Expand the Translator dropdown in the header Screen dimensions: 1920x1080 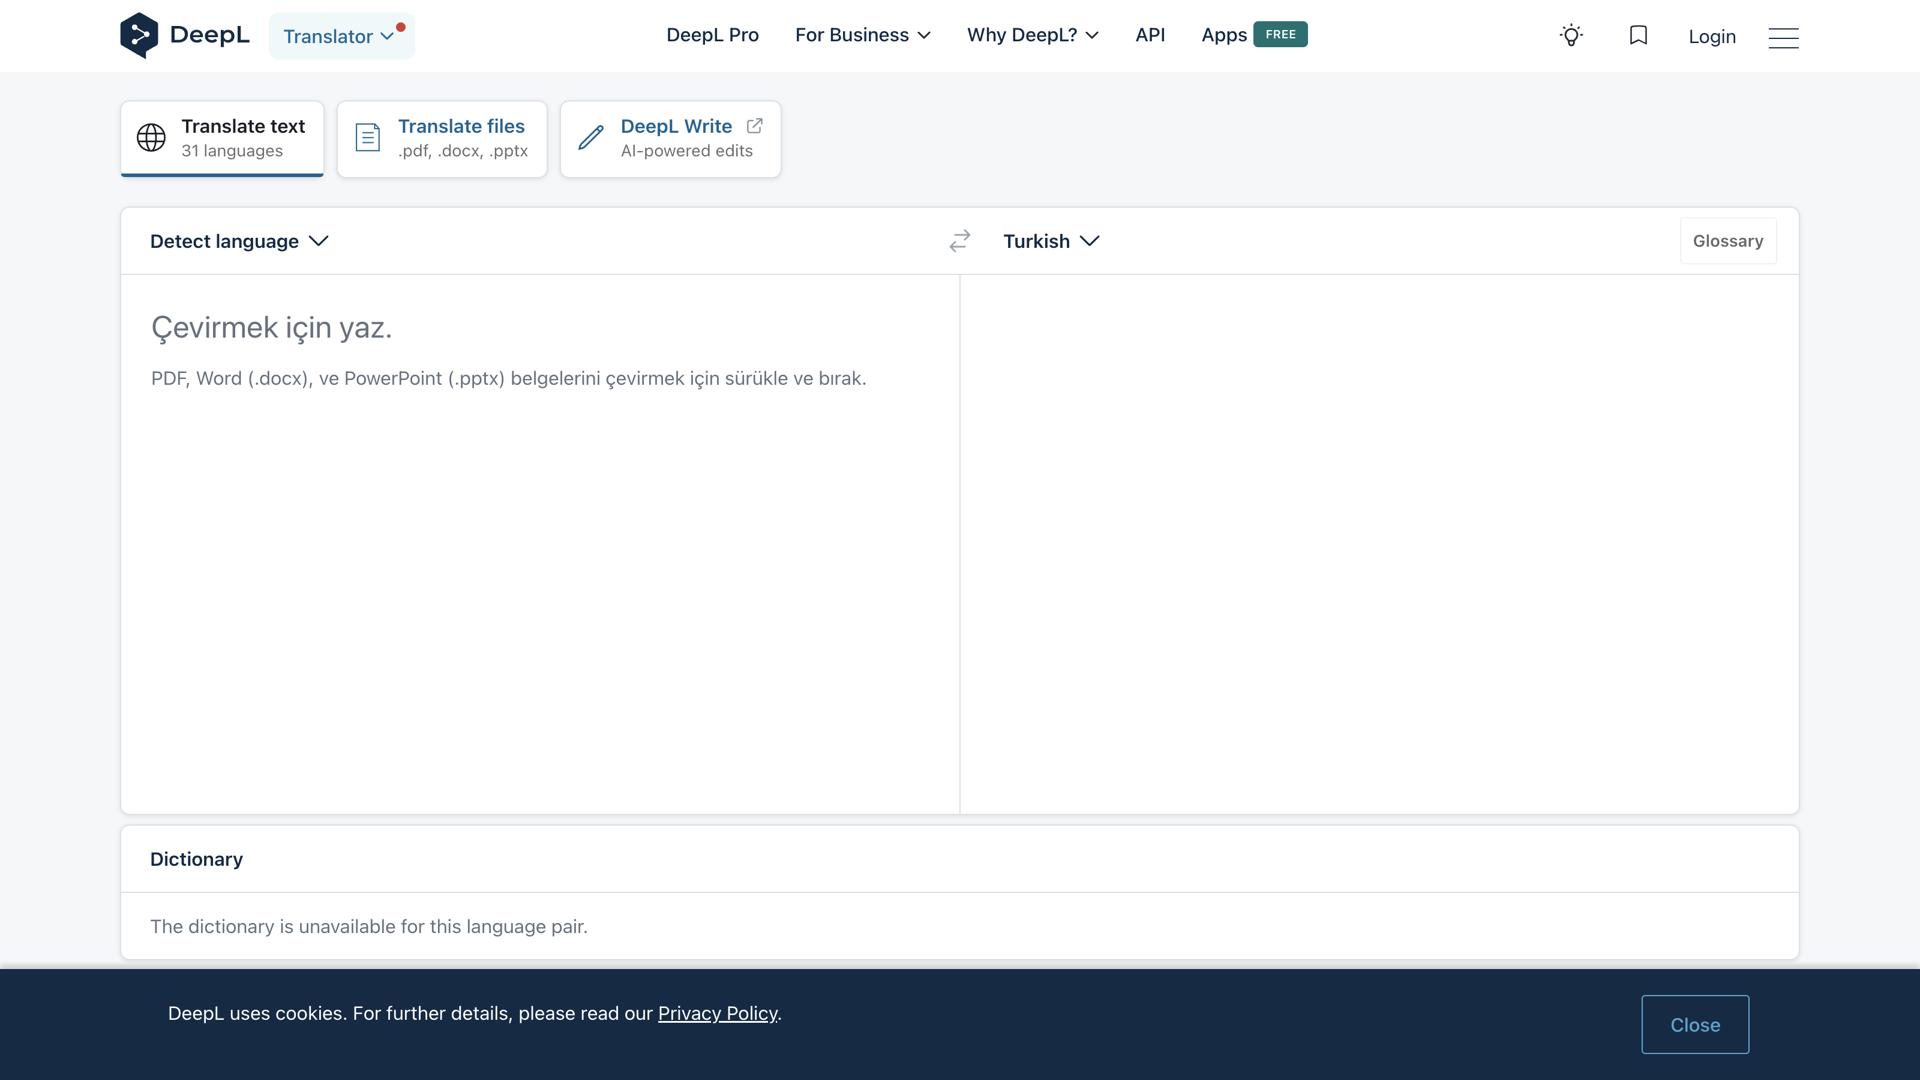[341, 36]
